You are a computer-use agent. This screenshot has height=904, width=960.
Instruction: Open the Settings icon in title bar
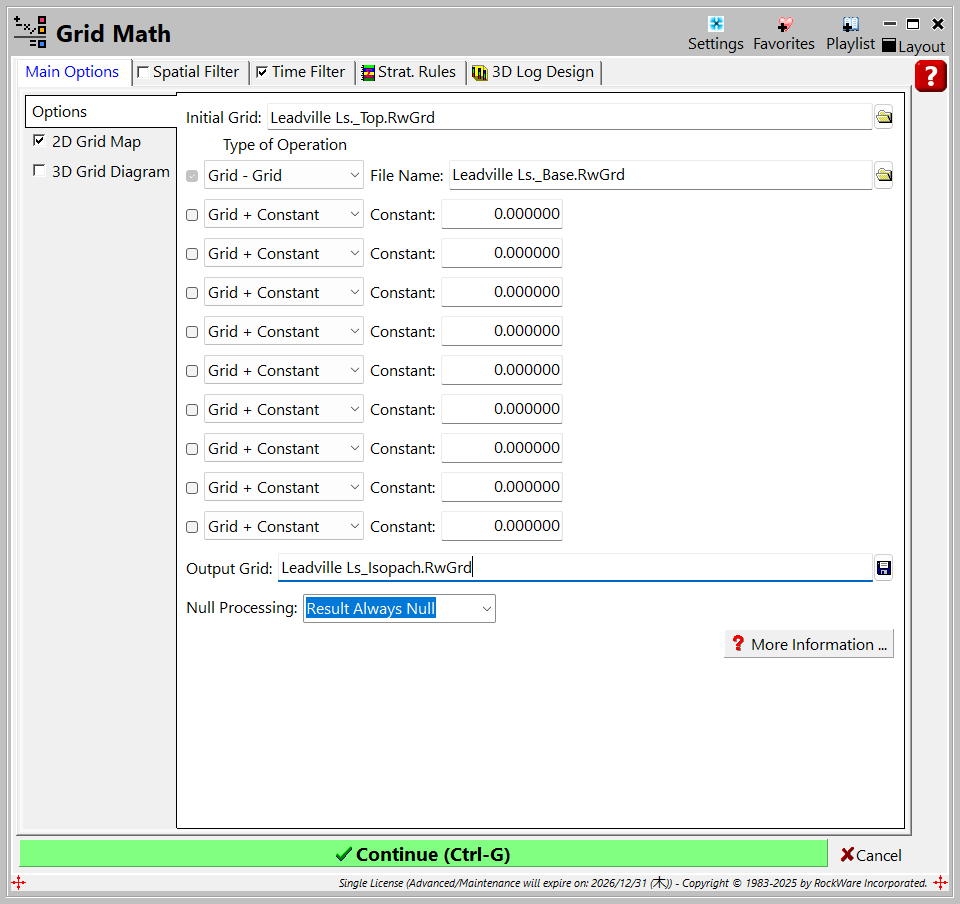(715, 25)
